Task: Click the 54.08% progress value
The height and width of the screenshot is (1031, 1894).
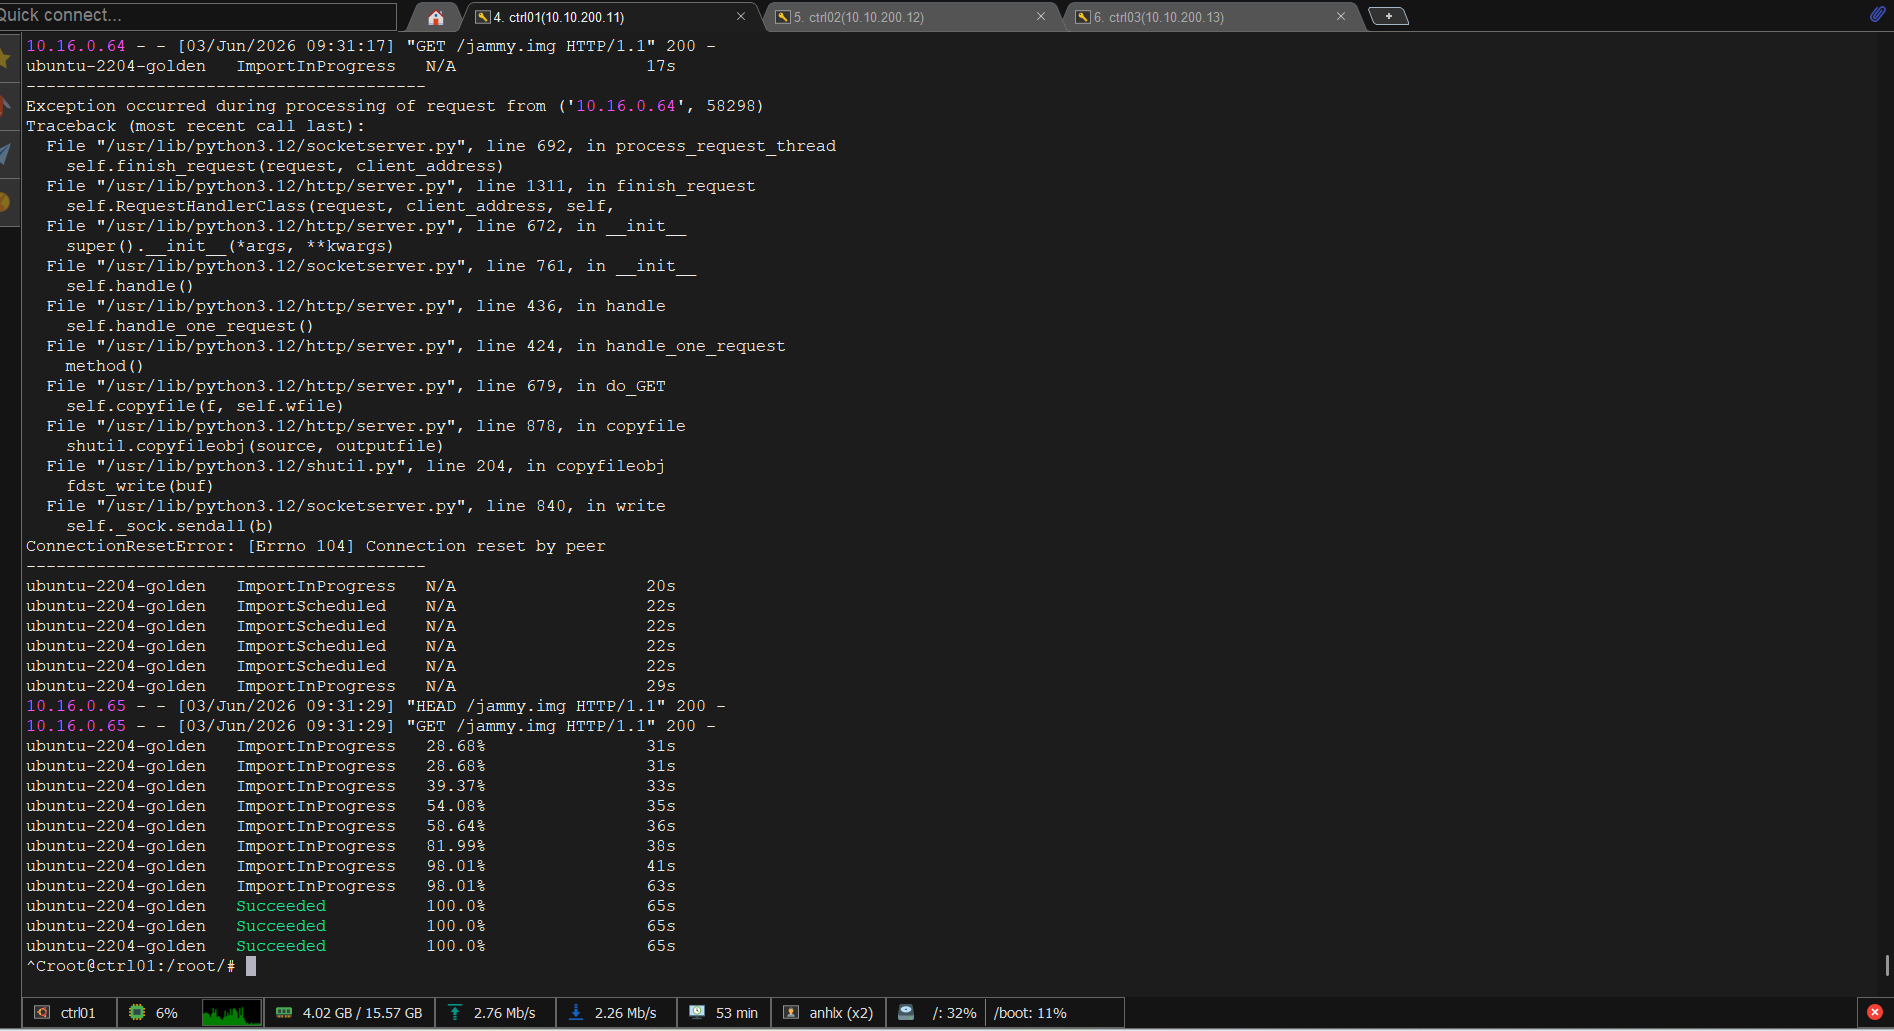Action: coord(456,806)
